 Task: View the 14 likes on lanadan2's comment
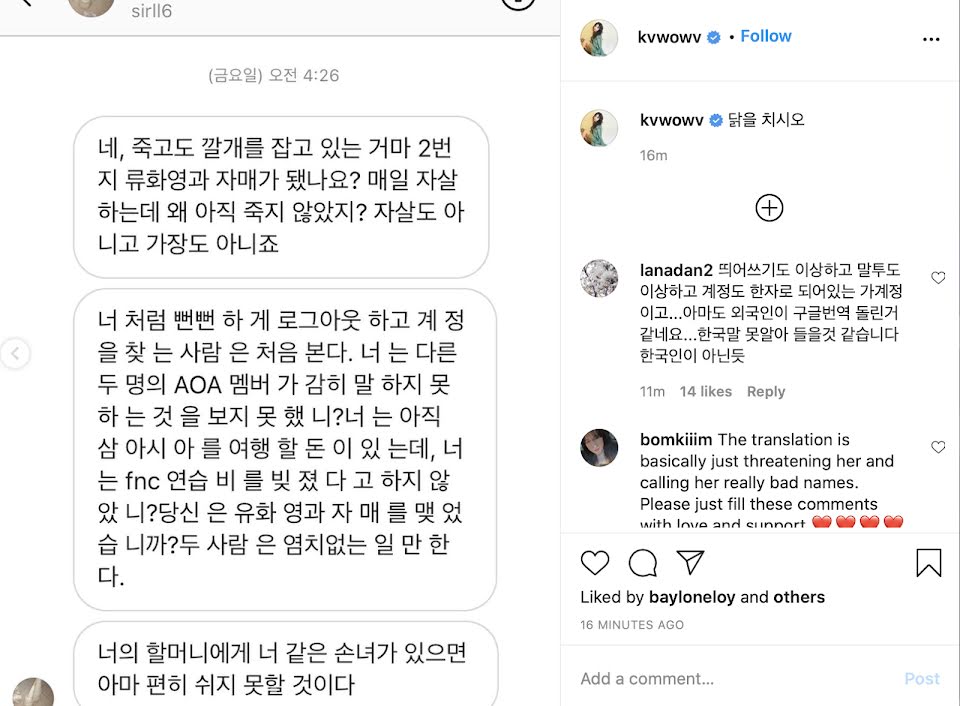click(705, 391)
